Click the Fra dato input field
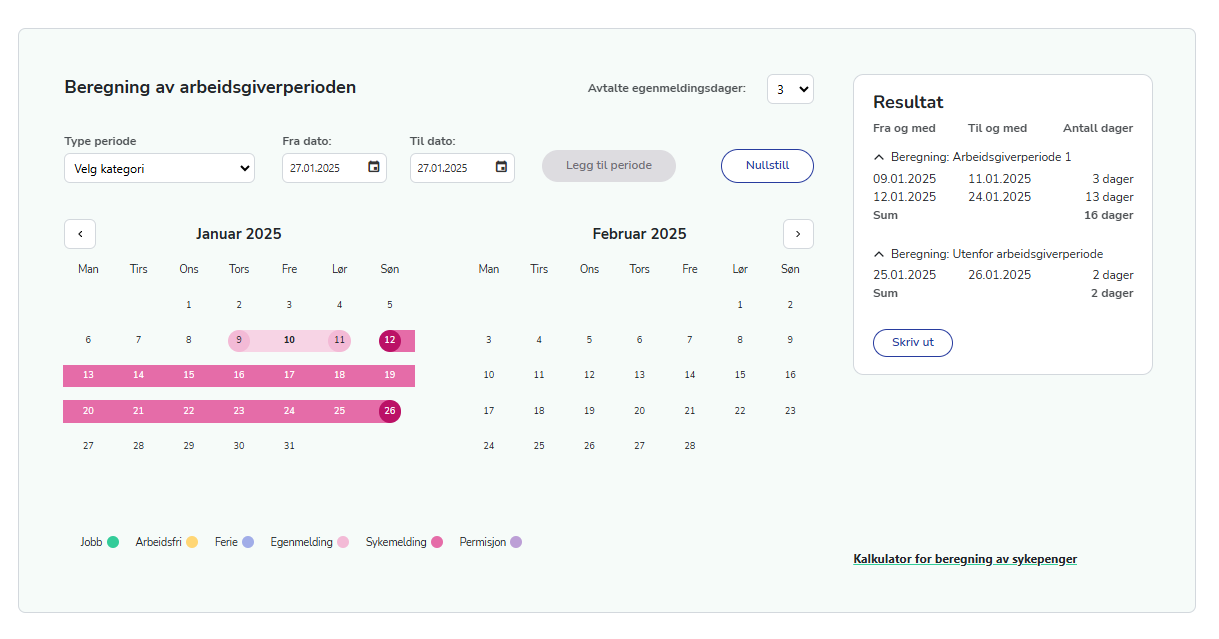This screenshot has height=639, width=1219. tap(322, 168)
